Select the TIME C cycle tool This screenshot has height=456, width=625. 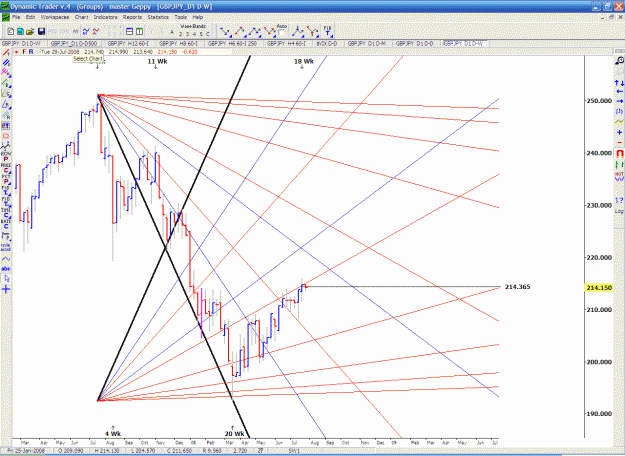pyautogui.click(x=6, y=213)
